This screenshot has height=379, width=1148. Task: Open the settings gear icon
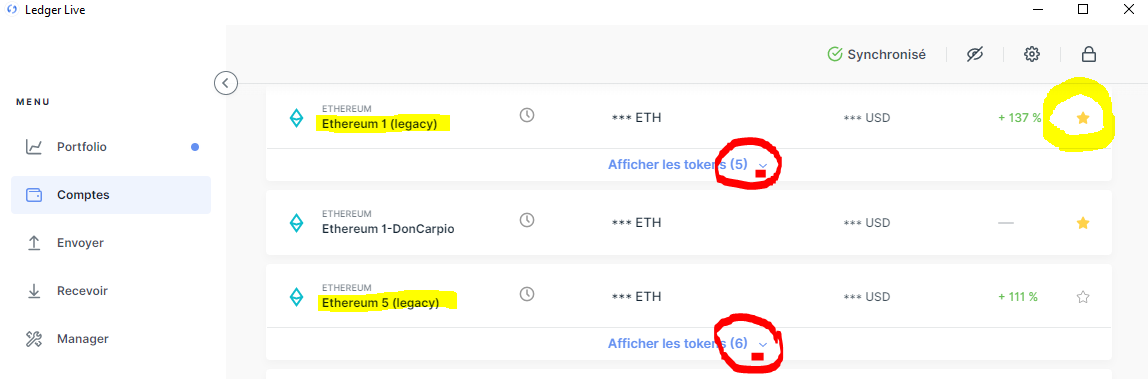[x=1032, y=54]
